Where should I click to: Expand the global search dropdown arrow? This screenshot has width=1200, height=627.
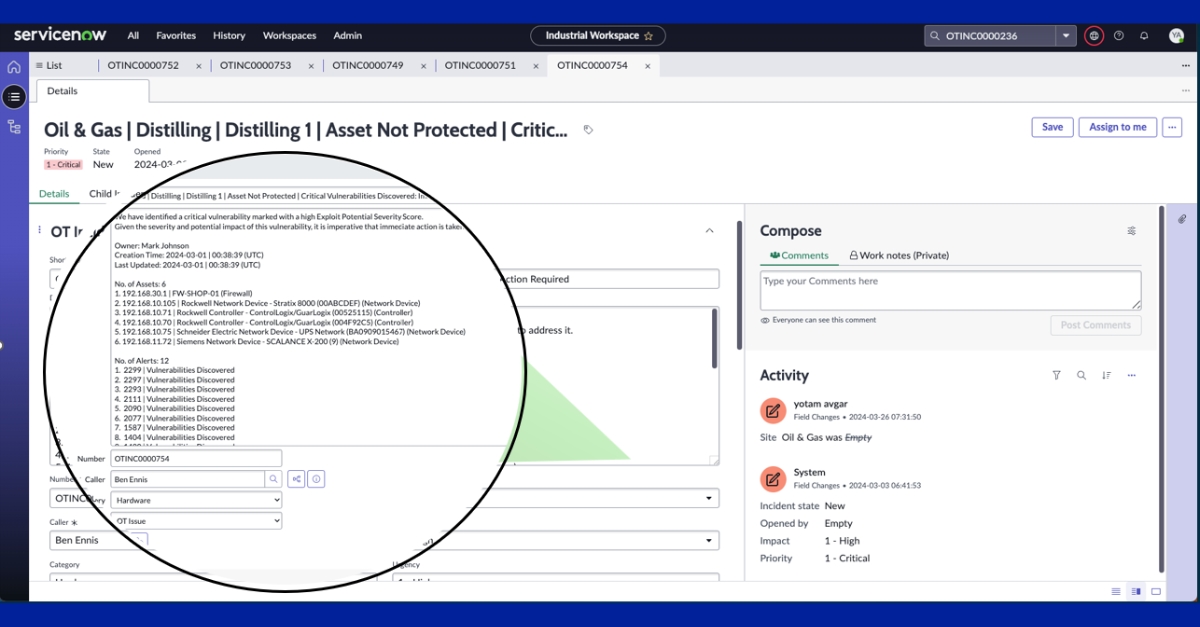click(1066, 36)
